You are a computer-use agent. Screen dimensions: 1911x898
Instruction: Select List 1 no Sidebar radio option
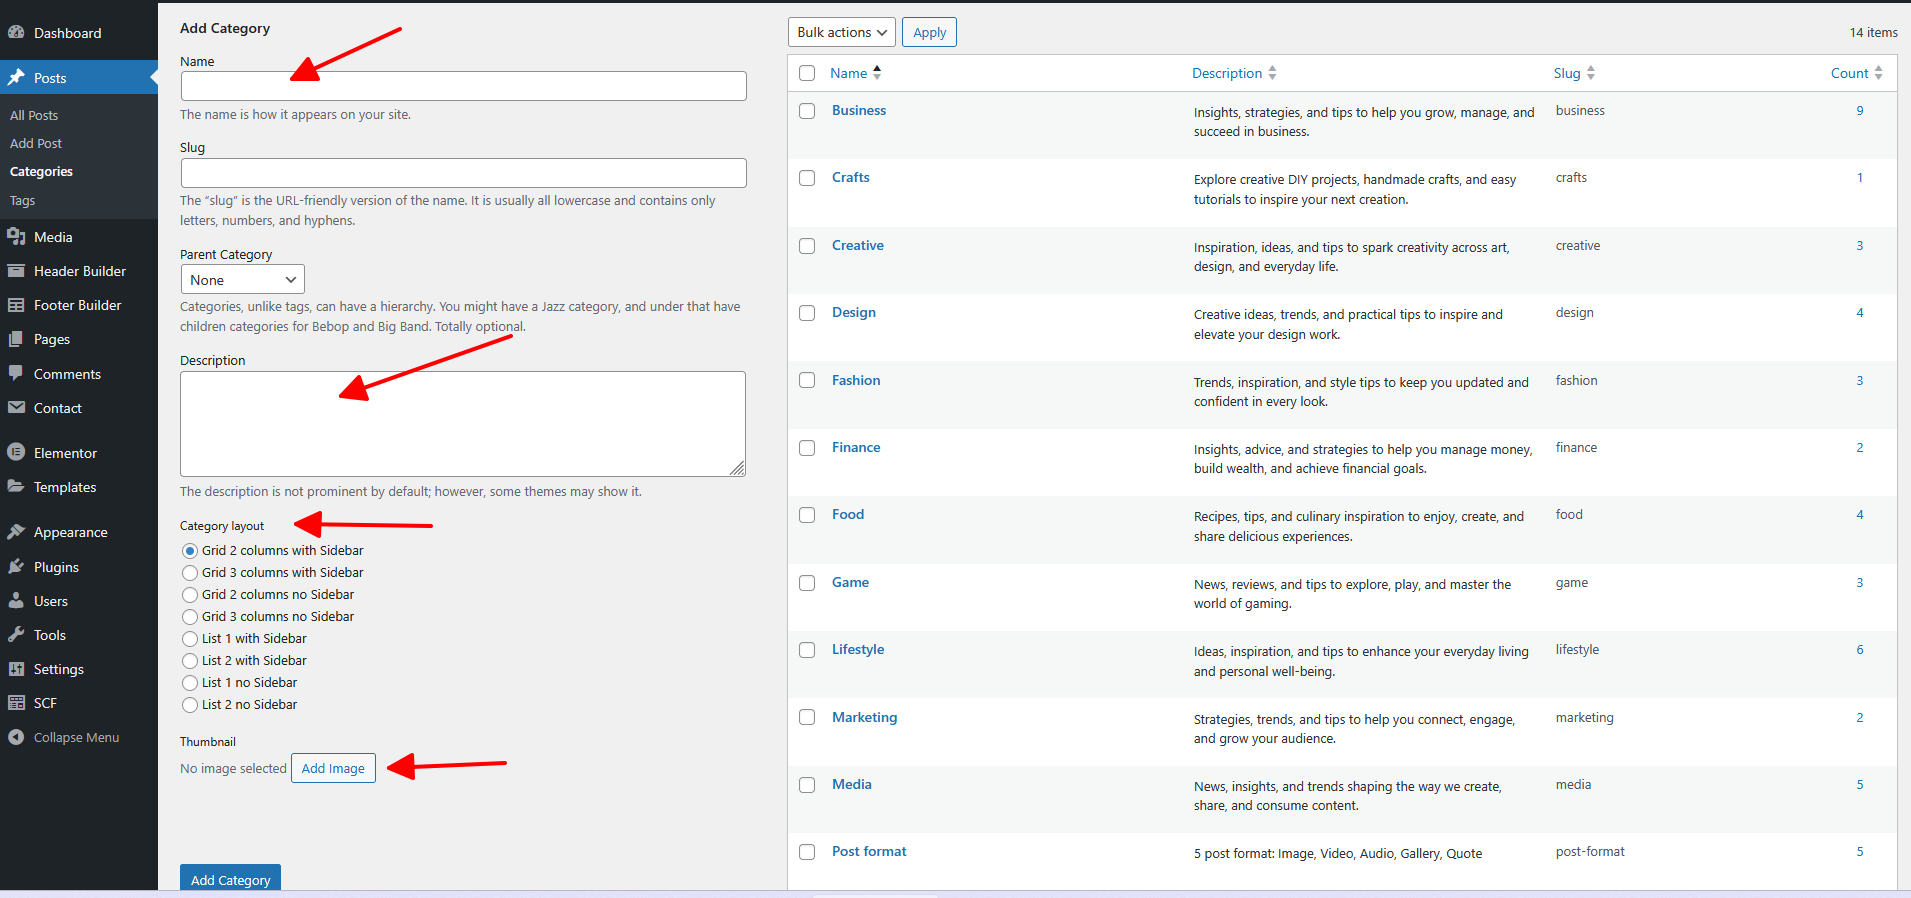[x=190, y=683]
